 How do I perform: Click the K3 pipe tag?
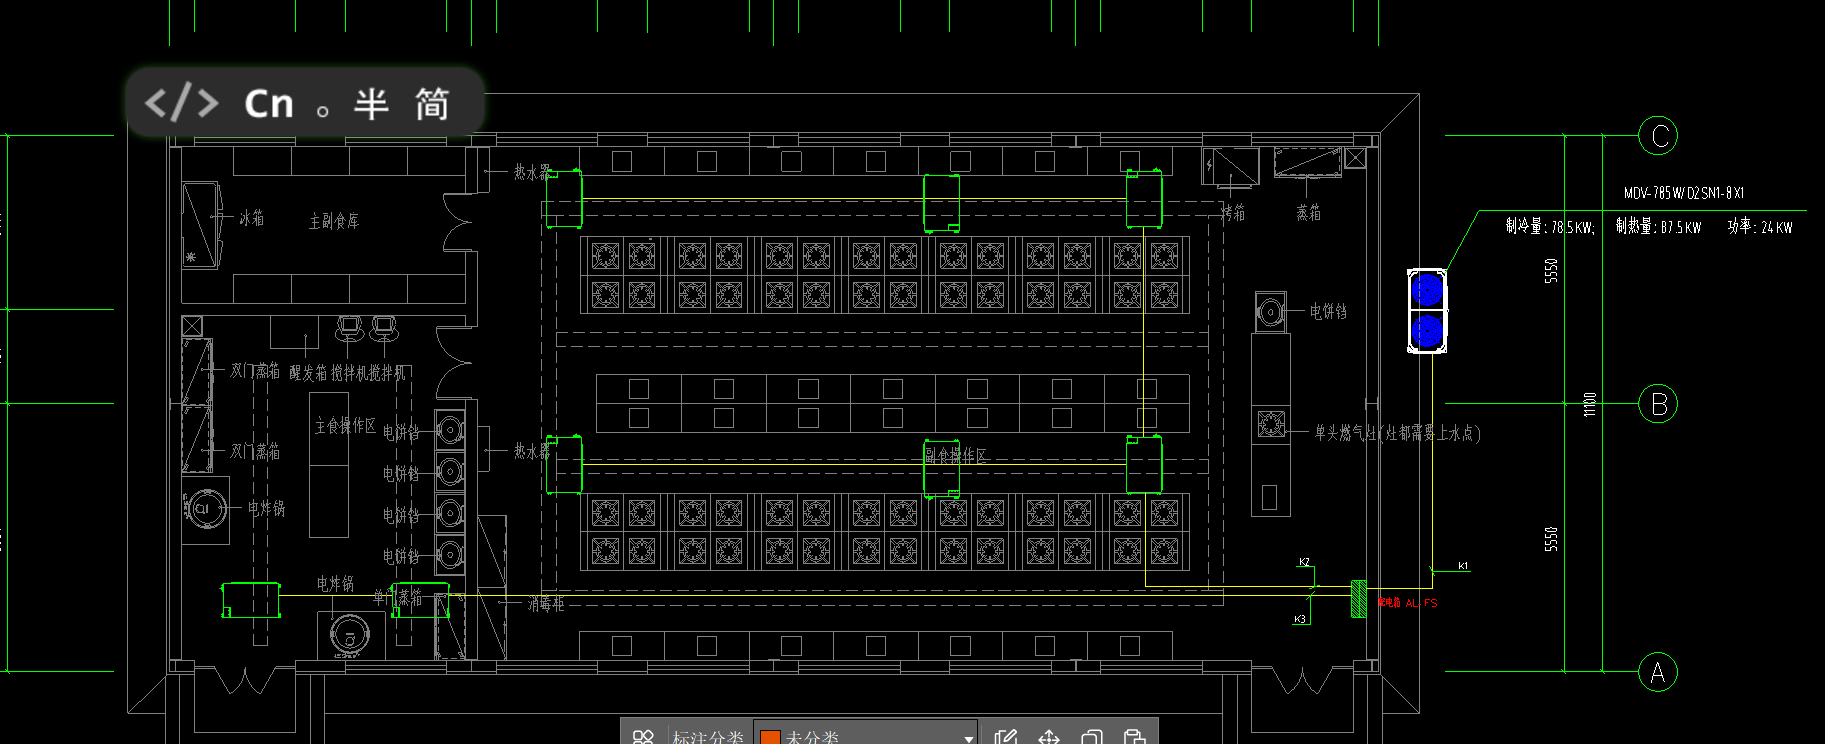1300,619
